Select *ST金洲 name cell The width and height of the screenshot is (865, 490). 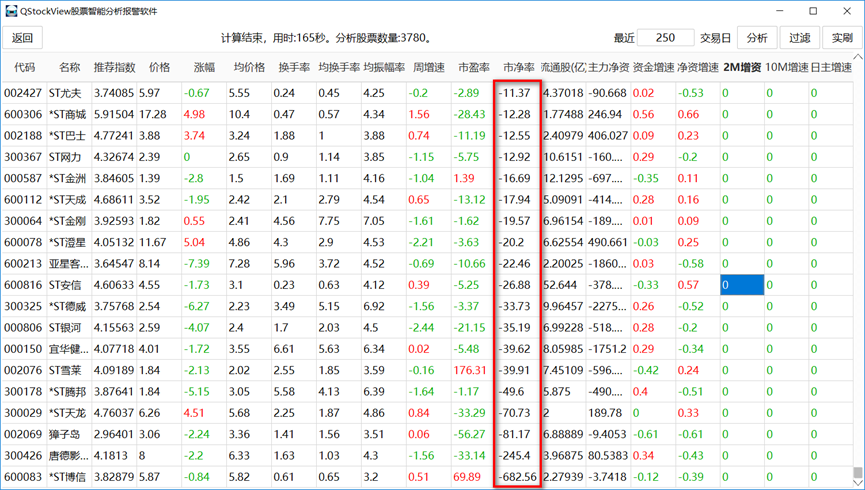[x=70, y=178]
